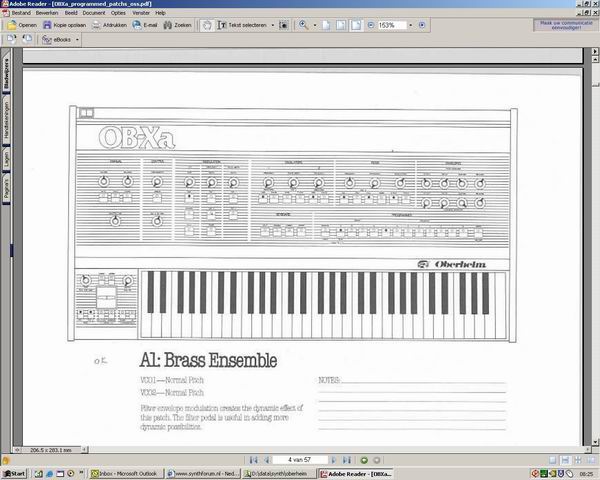Open the Zoeken binoculars search
This screenshot has width=600, height=480.
168,25
